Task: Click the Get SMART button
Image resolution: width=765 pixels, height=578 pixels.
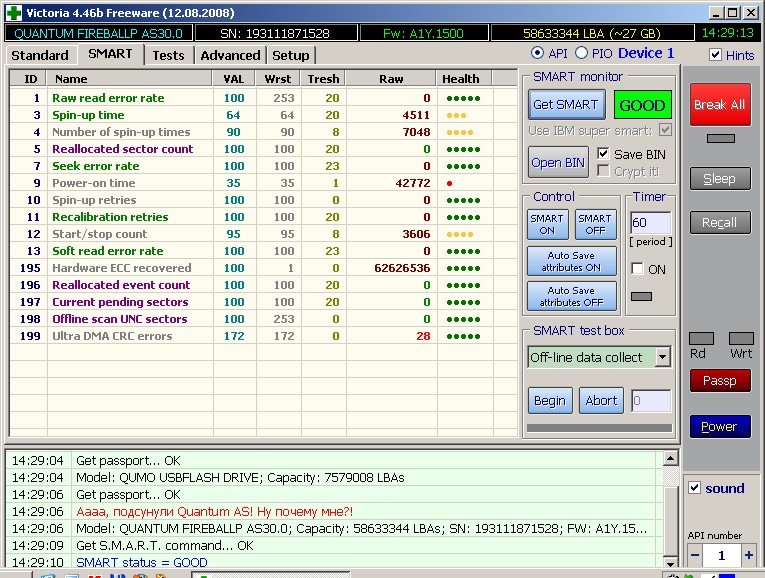Action: pyautogui.click(x=566, y=104)
